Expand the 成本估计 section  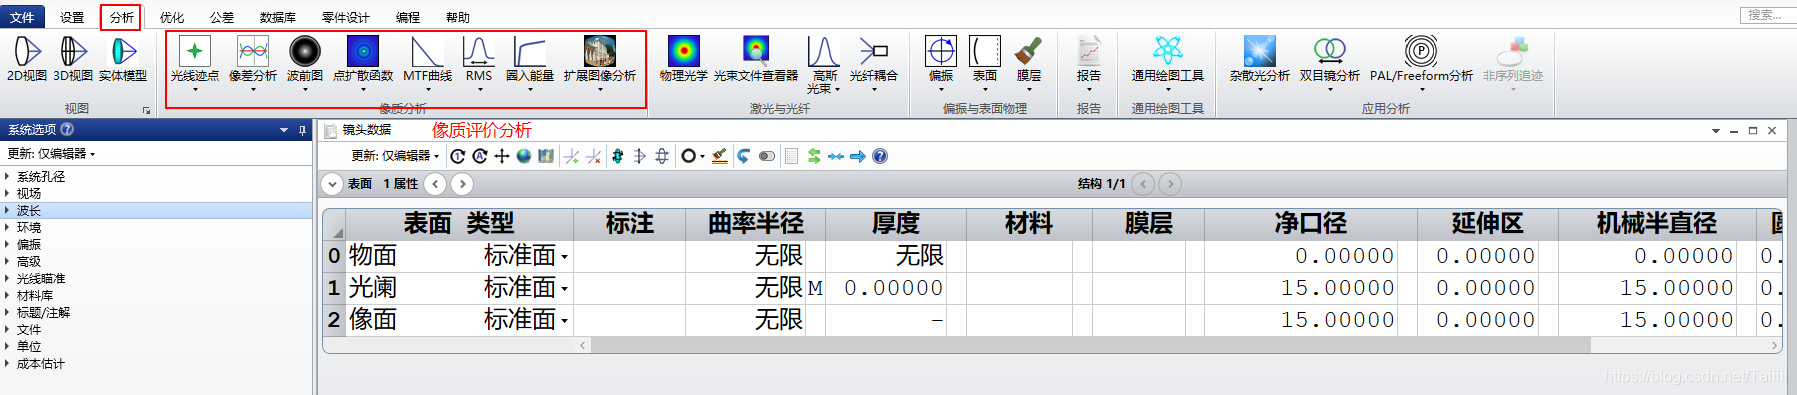(x=7, y=363)
